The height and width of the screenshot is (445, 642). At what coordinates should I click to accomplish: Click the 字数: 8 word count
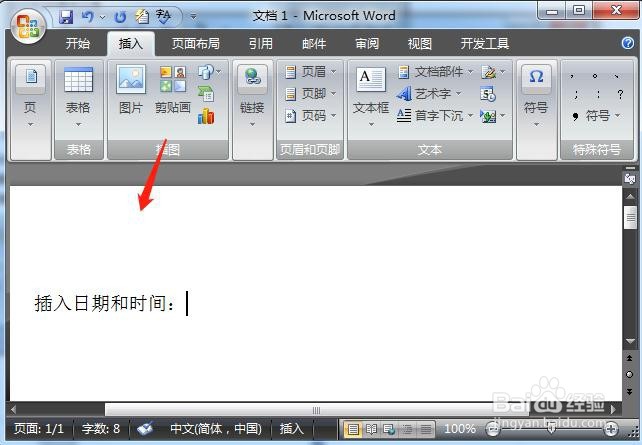[x=101, y=429]
